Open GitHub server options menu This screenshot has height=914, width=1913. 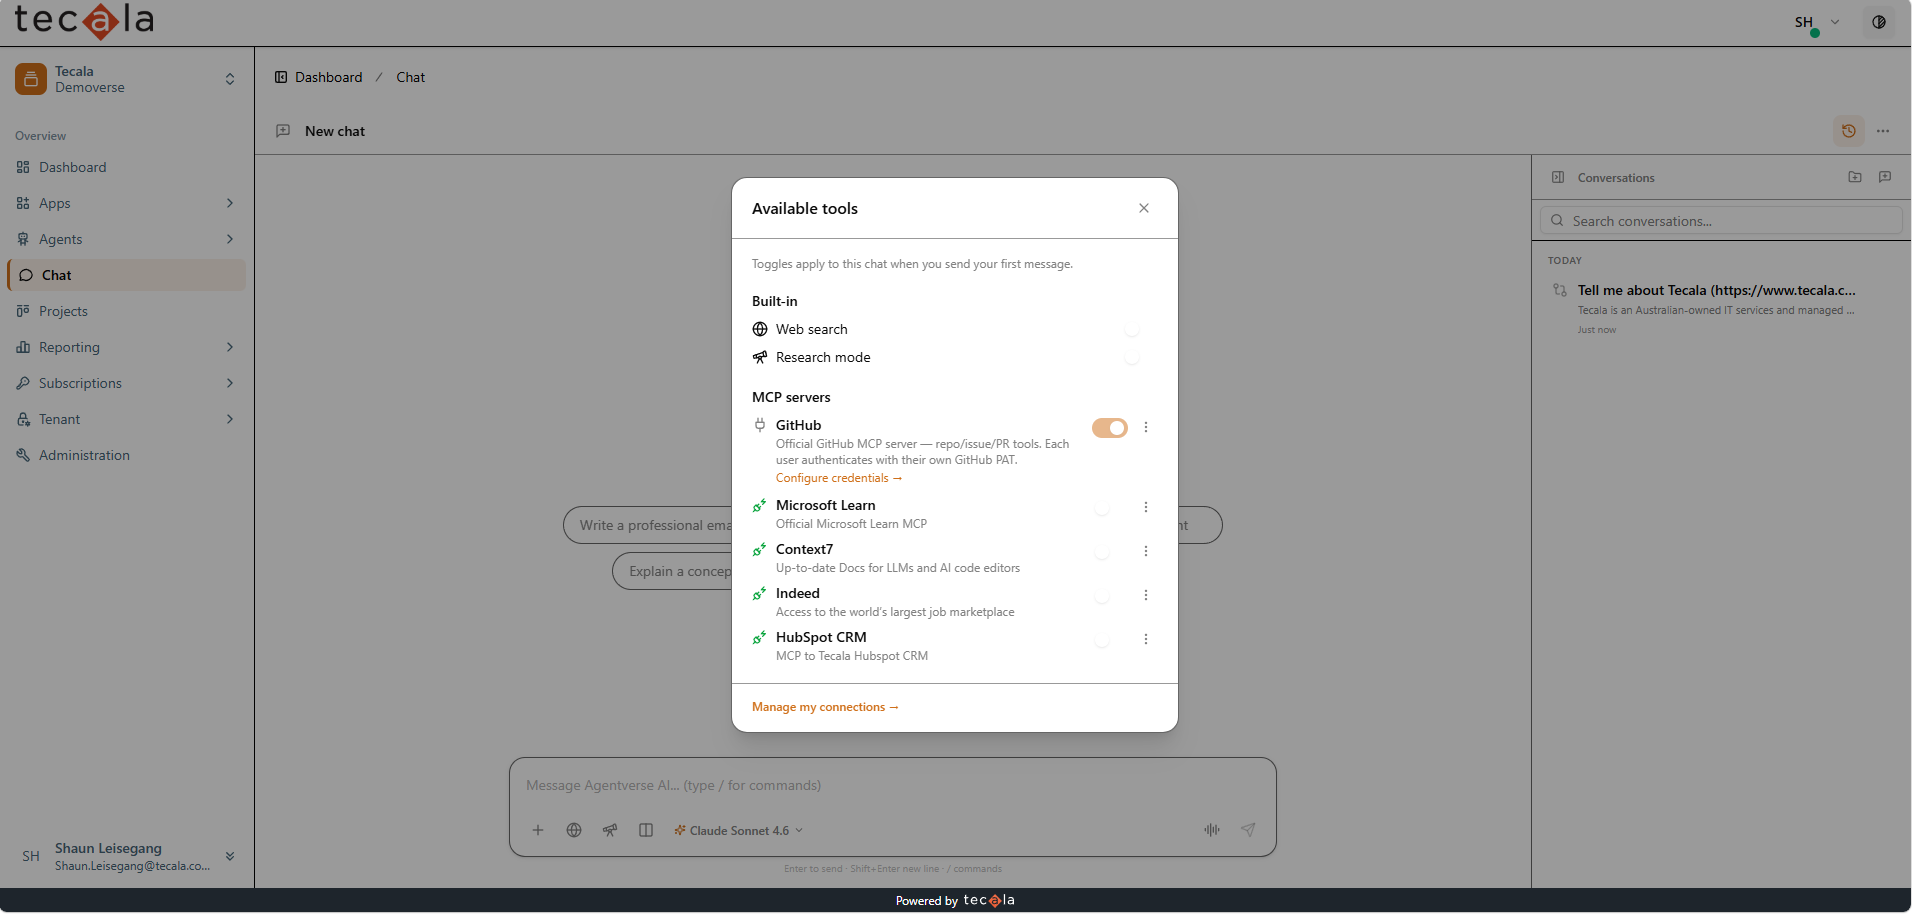pos(1146,427)
